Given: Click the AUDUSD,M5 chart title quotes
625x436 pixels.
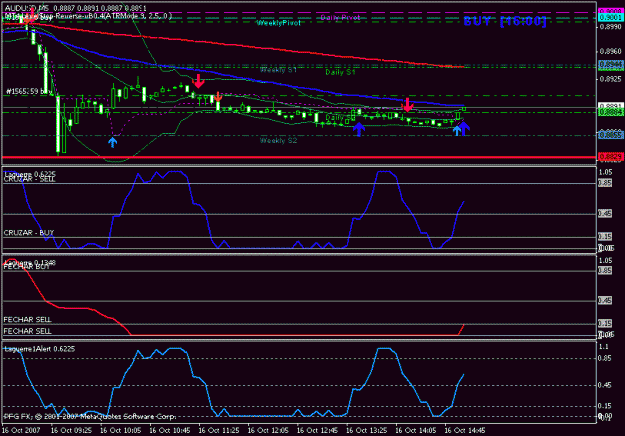Looking at the screenshot, I should coord(75,8).
